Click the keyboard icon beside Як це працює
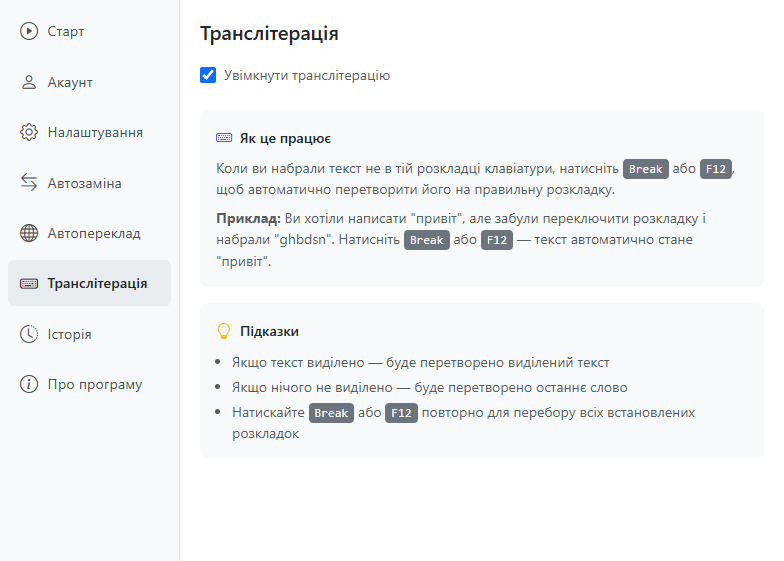This screenshot has width=784, height=561. point(224,138)
